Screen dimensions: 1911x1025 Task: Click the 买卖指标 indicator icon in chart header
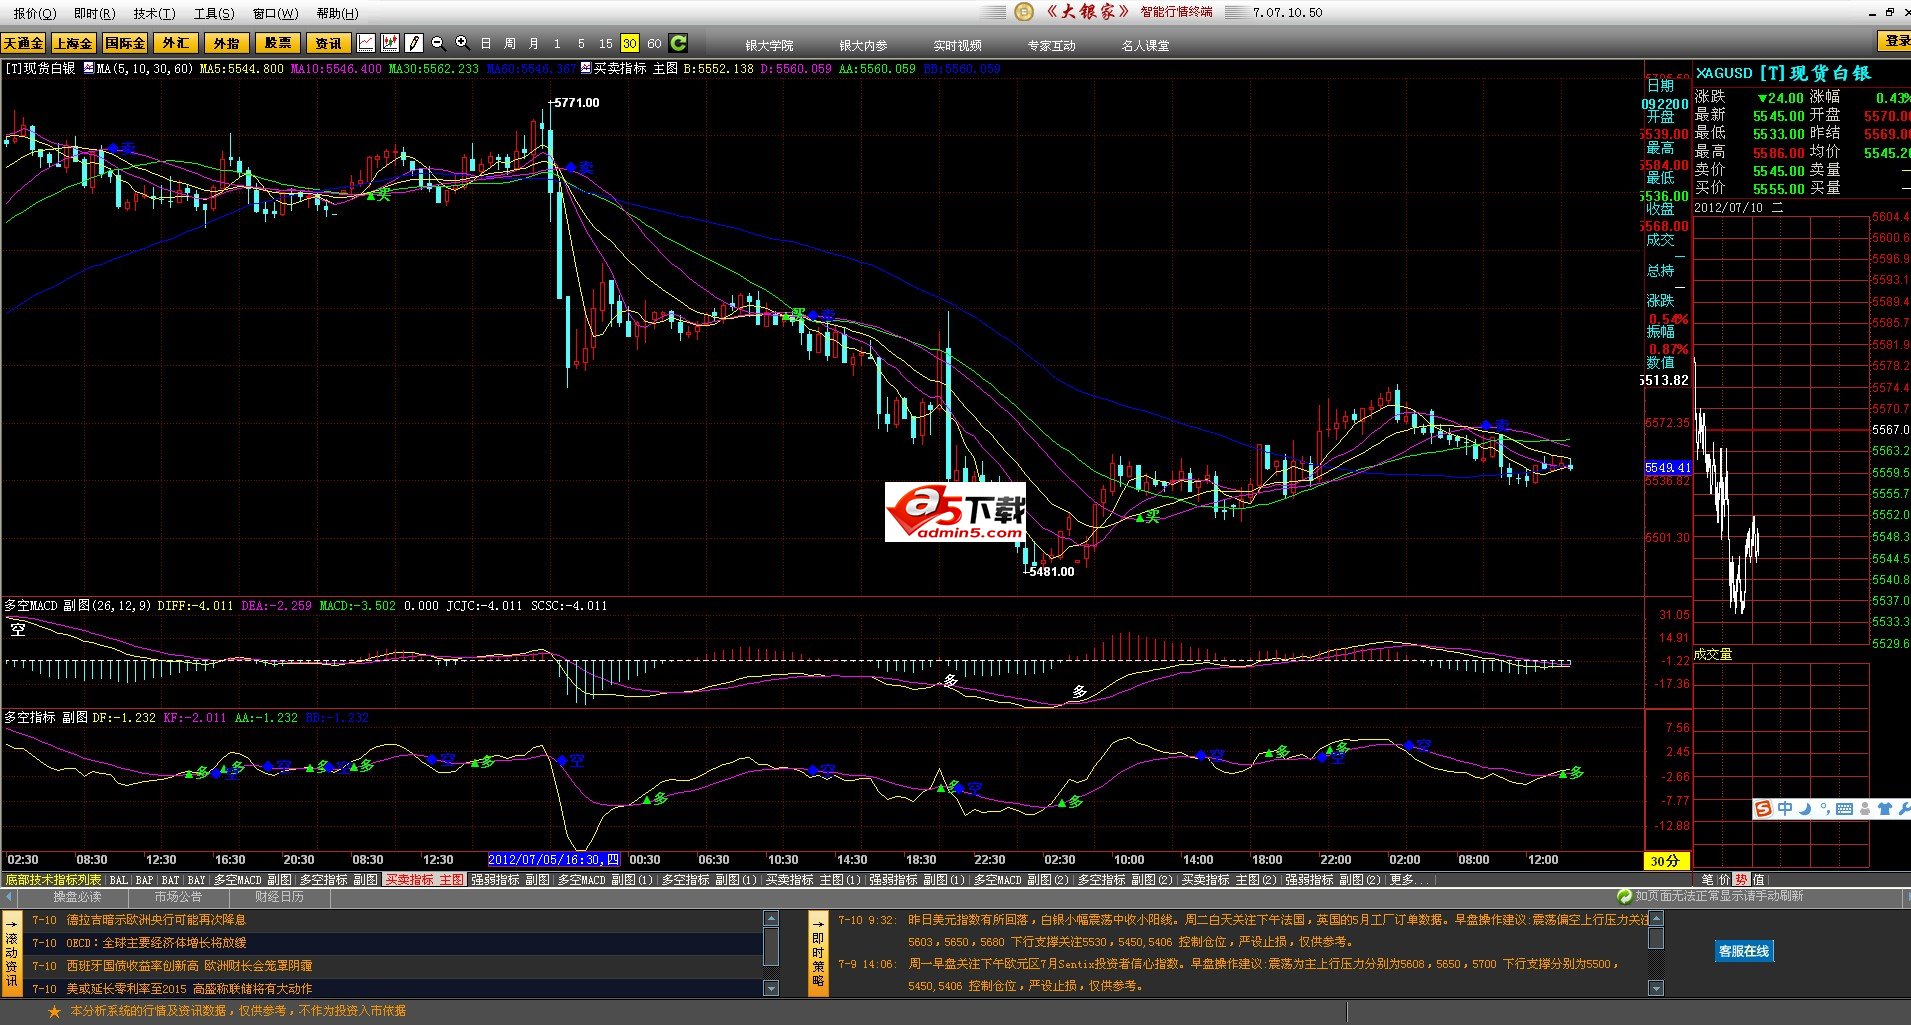pos(587,68)
